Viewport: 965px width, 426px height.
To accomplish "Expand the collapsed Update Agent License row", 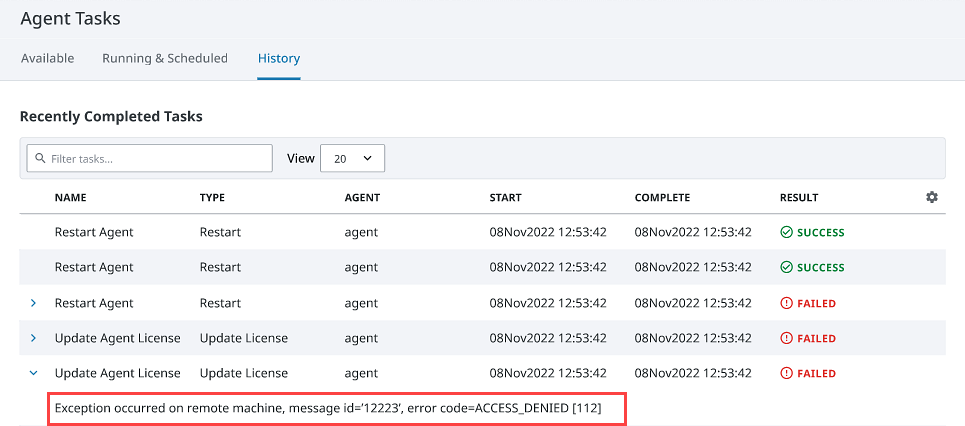I will tap(34, 339).
